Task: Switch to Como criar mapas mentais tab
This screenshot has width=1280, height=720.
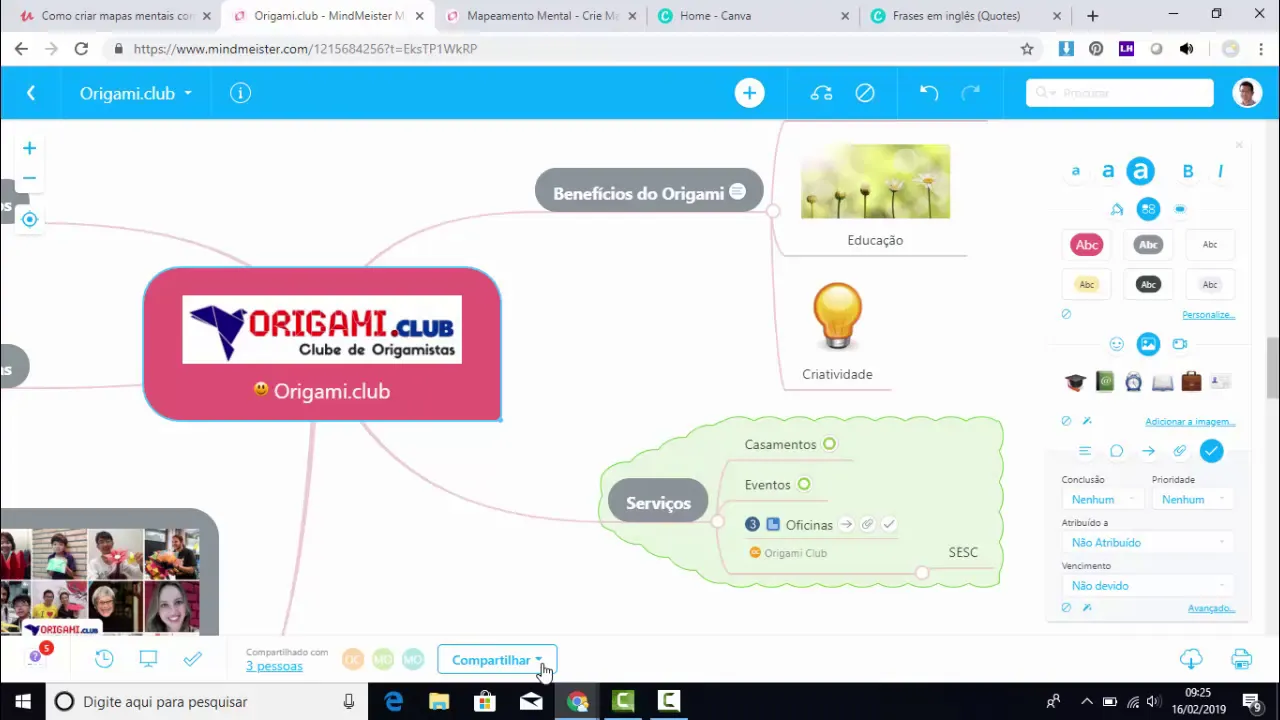Action: click(116, 16)
